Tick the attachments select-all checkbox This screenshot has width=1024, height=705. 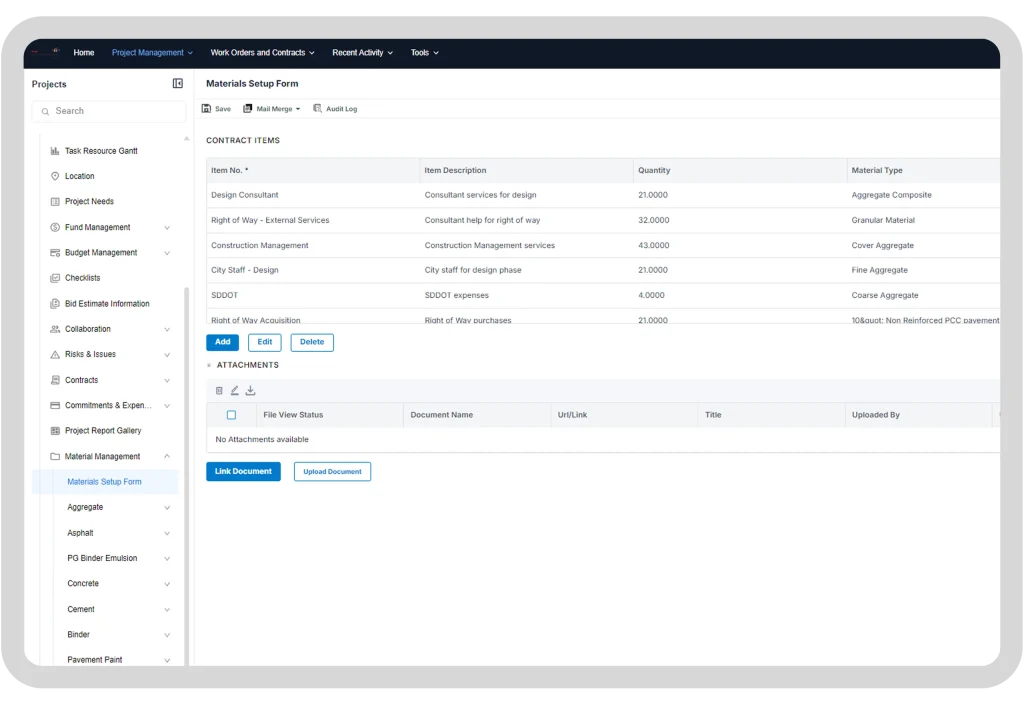(x=231, y=415)
